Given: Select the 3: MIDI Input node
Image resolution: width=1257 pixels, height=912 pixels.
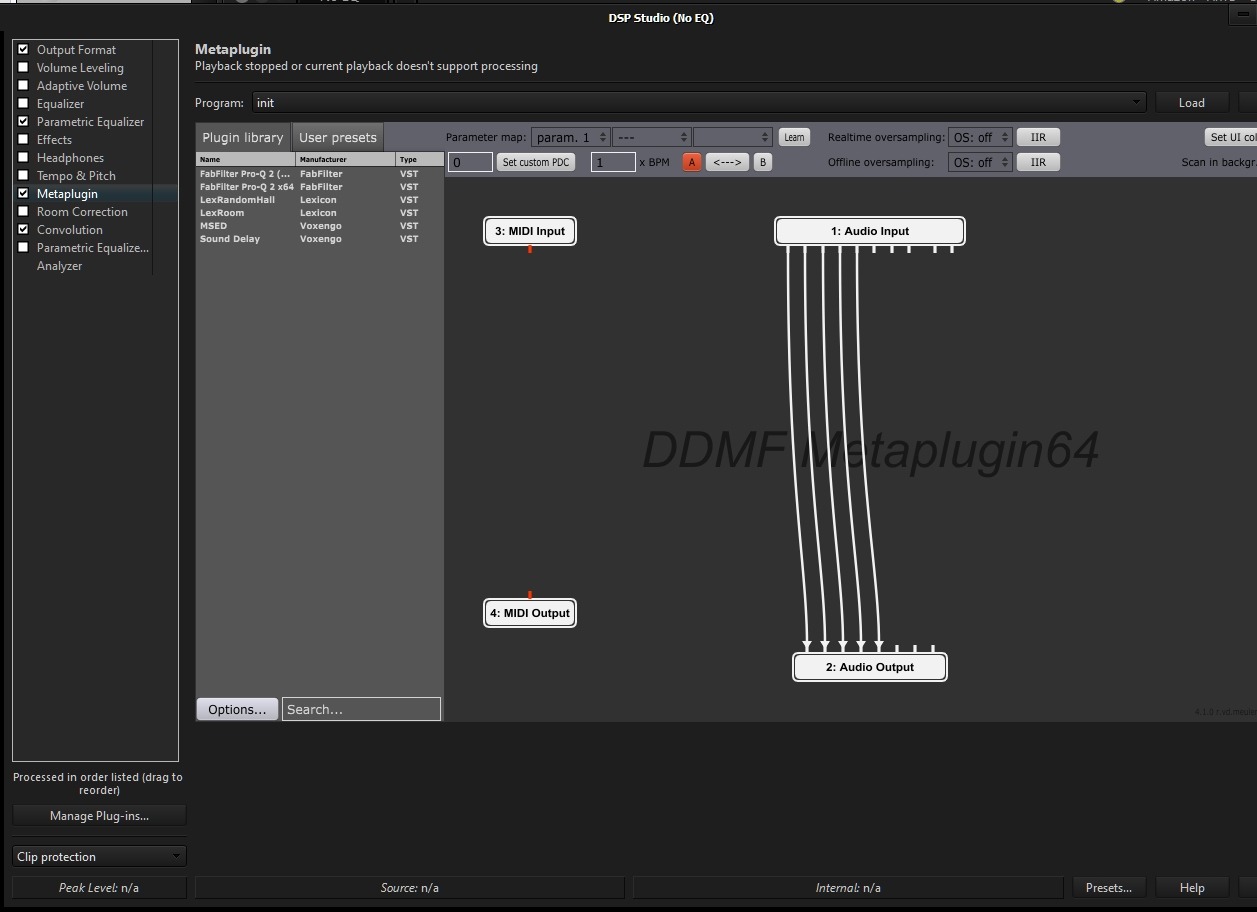Looking at the screenshot, I should [530, 231].
